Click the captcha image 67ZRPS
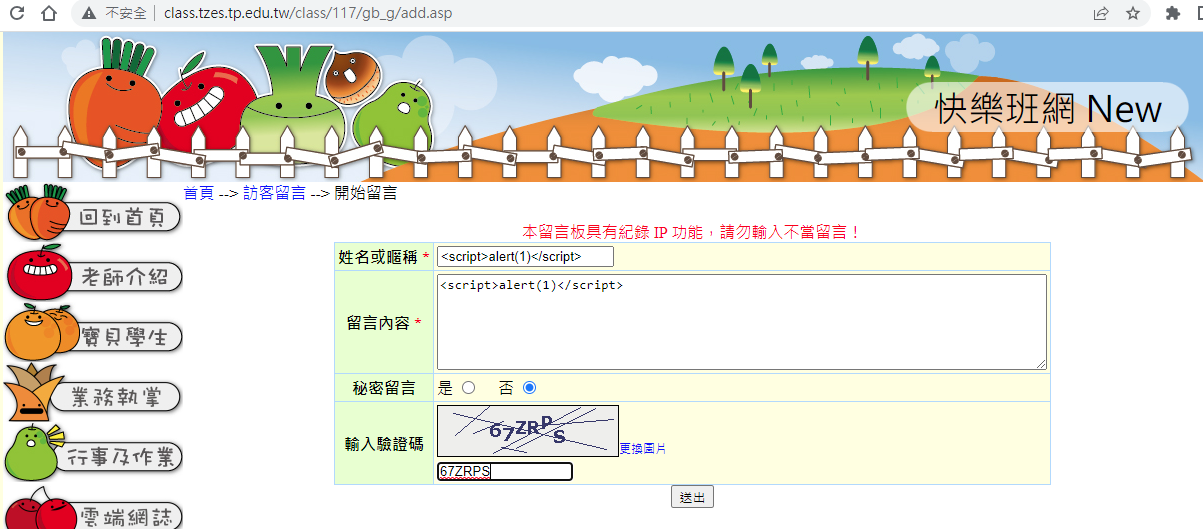Viewport: 1203px width, 529px height. pyautogui.click(x=528, y=431)
